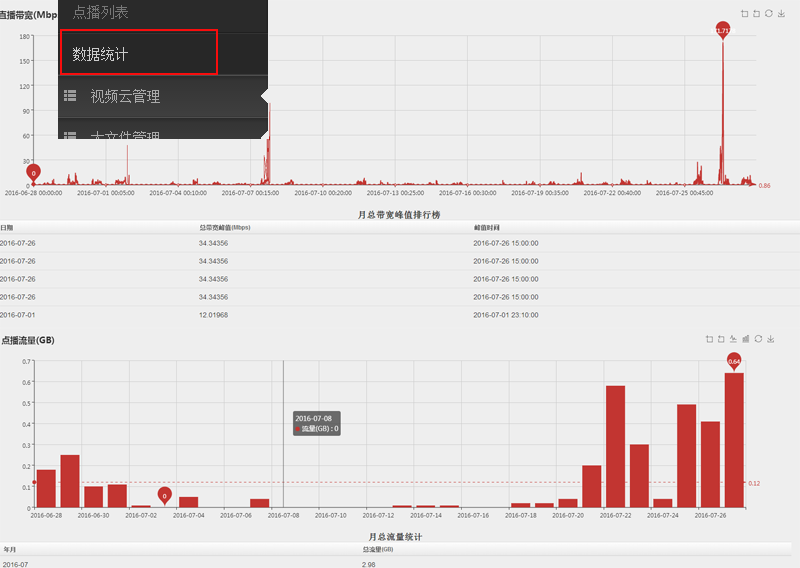The image size is (800, 568).
Task: Click the list icon beside 视频云管理
Action: pyautogui.click(x=70, y=96)
